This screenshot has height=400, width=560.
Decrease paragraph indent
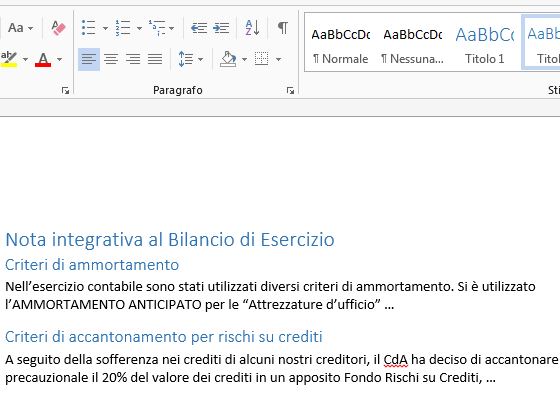pyautogui.click(x=199, y=28)
